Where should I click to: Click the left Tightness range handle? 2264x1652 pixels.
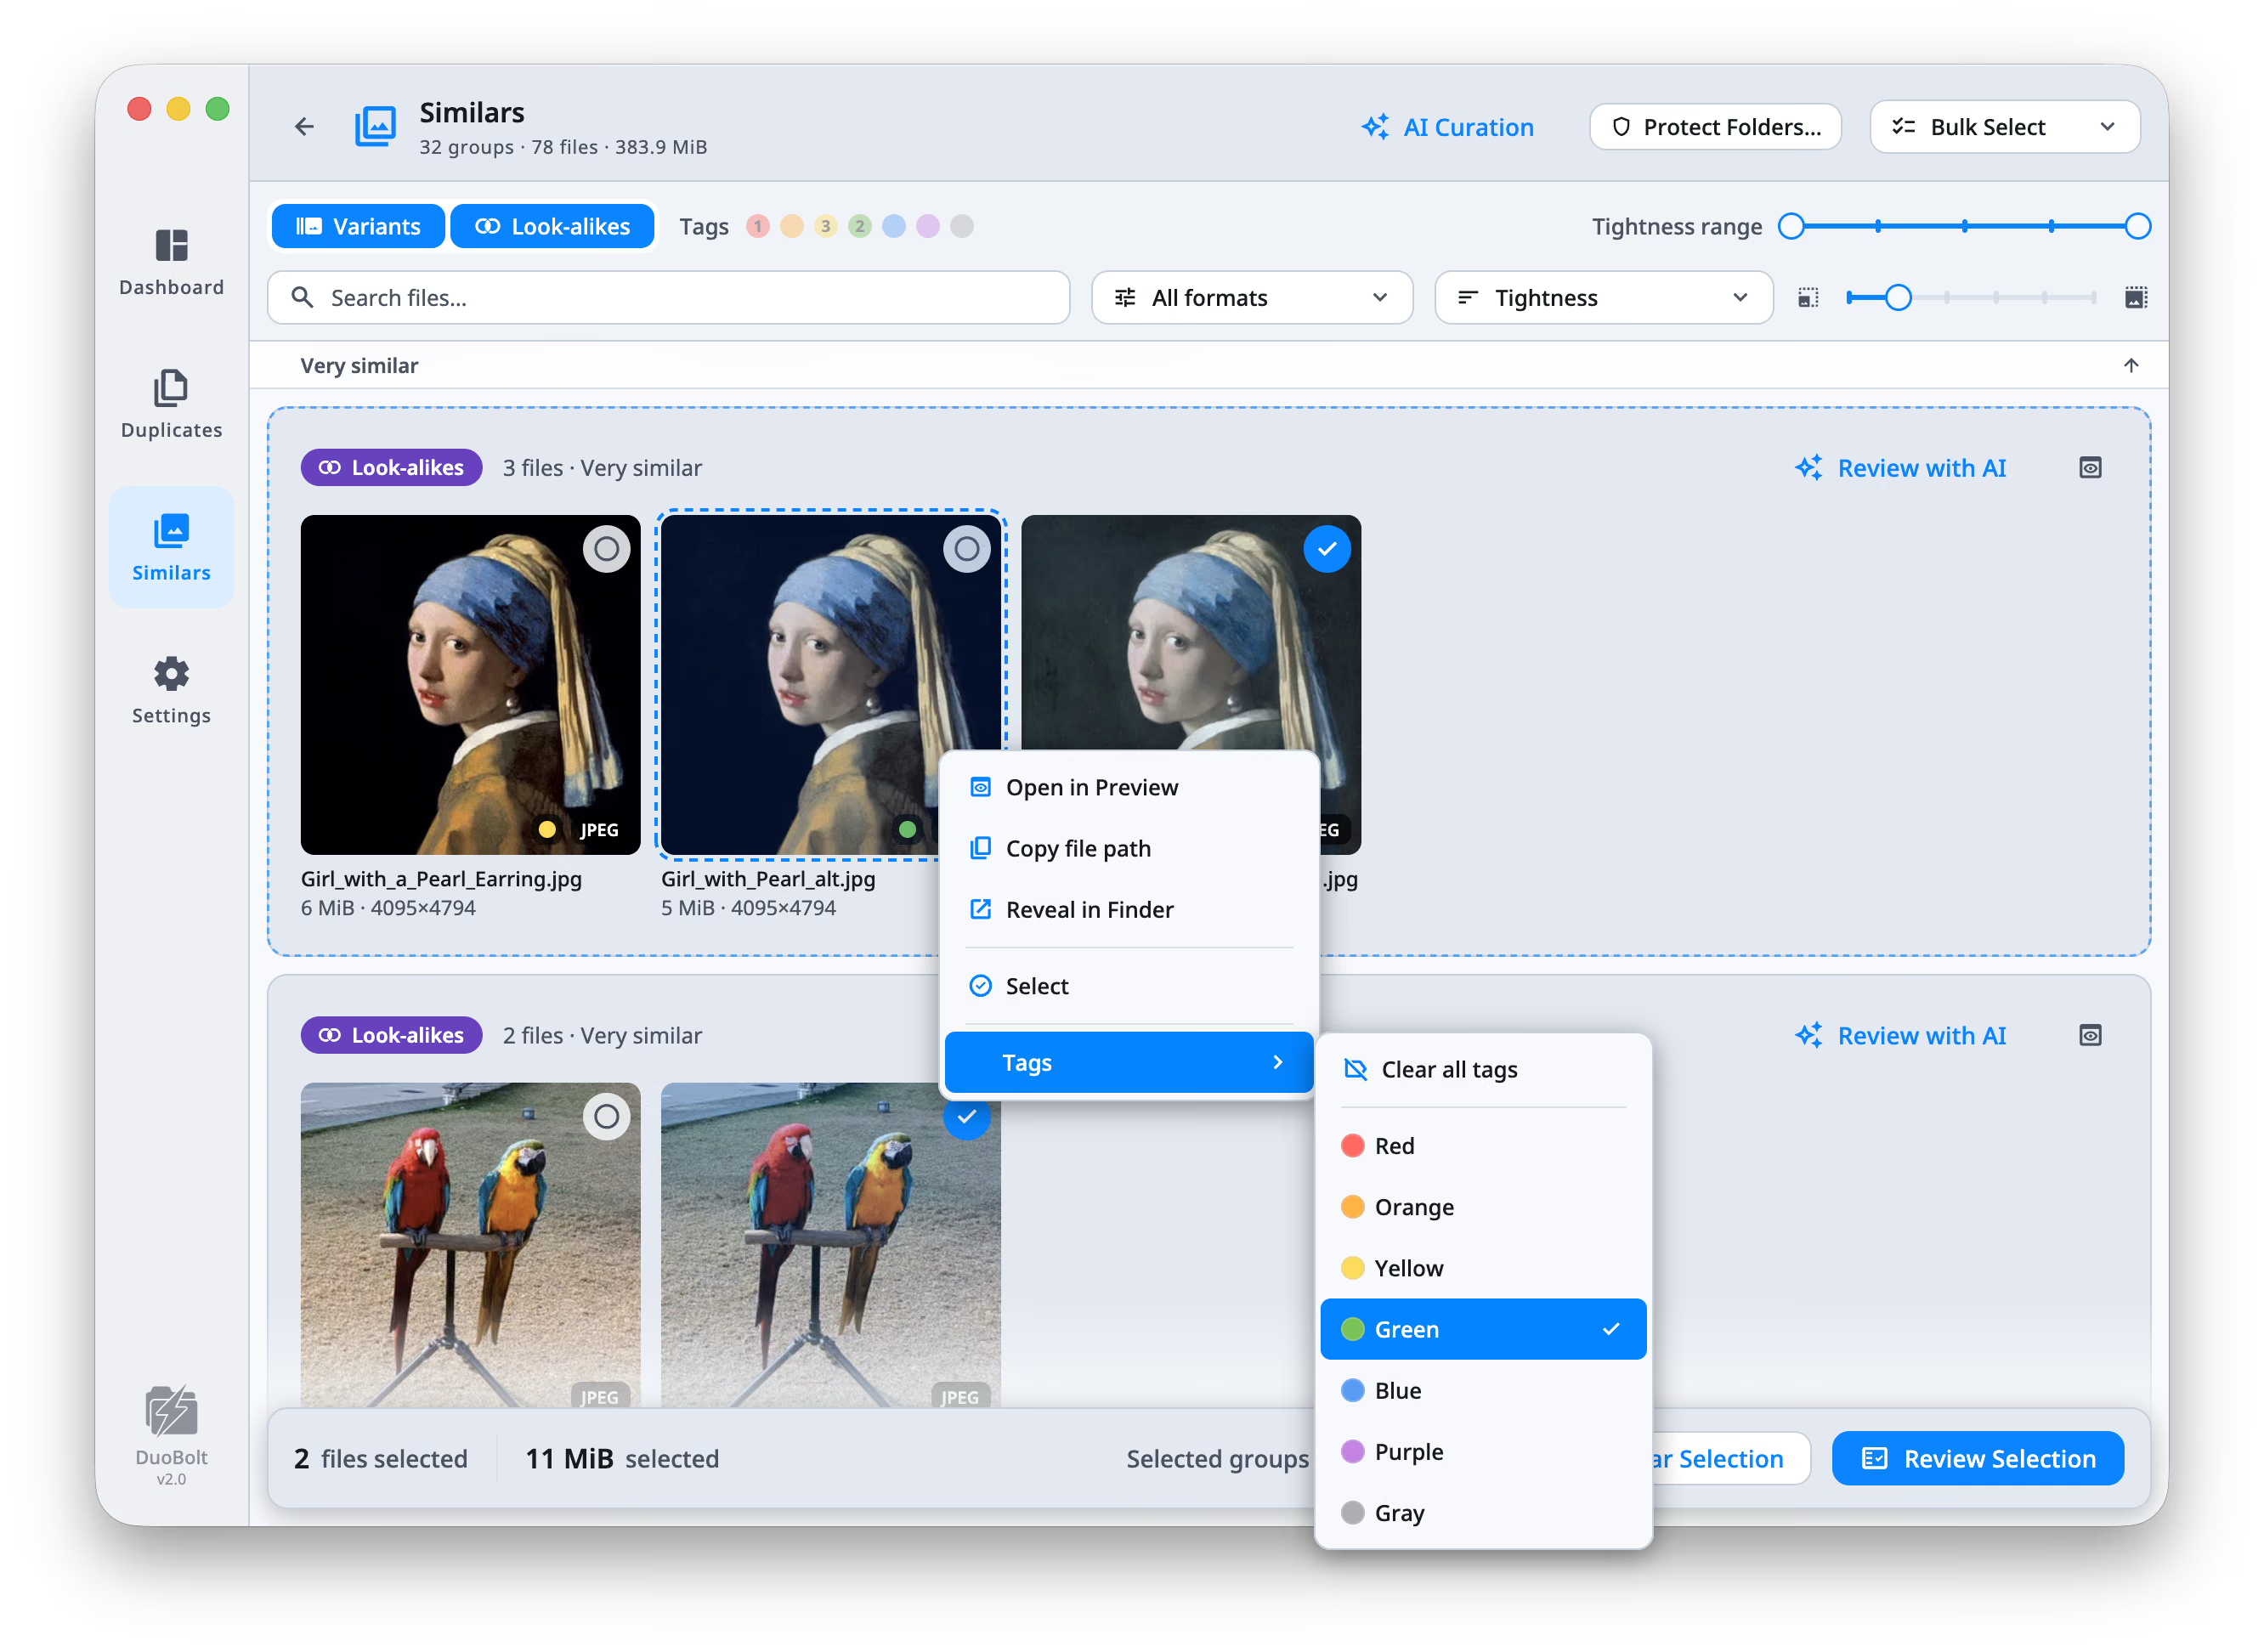[x=1791, y=226]
